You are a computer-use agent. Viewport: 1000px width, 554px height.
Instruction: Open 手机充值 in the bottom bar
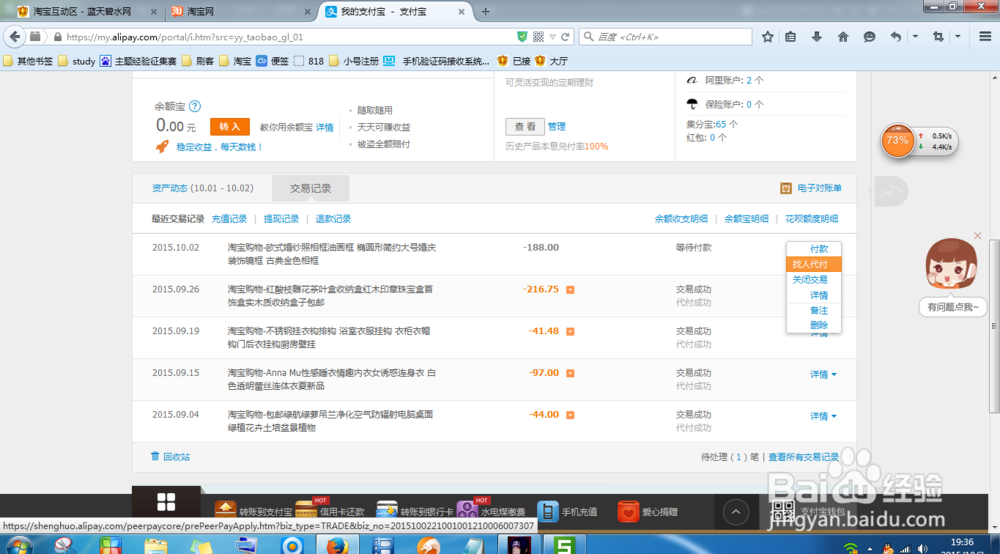click(568, 511)
